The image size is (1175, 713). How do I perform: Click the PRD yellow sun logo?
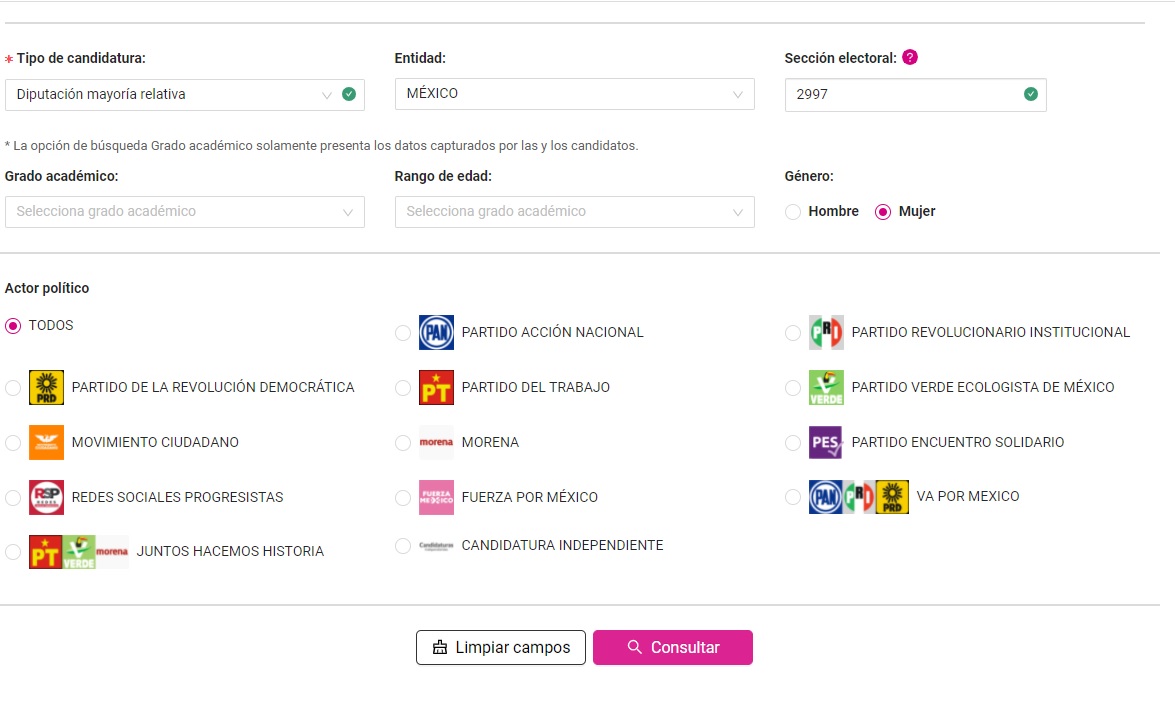point(46,387)
